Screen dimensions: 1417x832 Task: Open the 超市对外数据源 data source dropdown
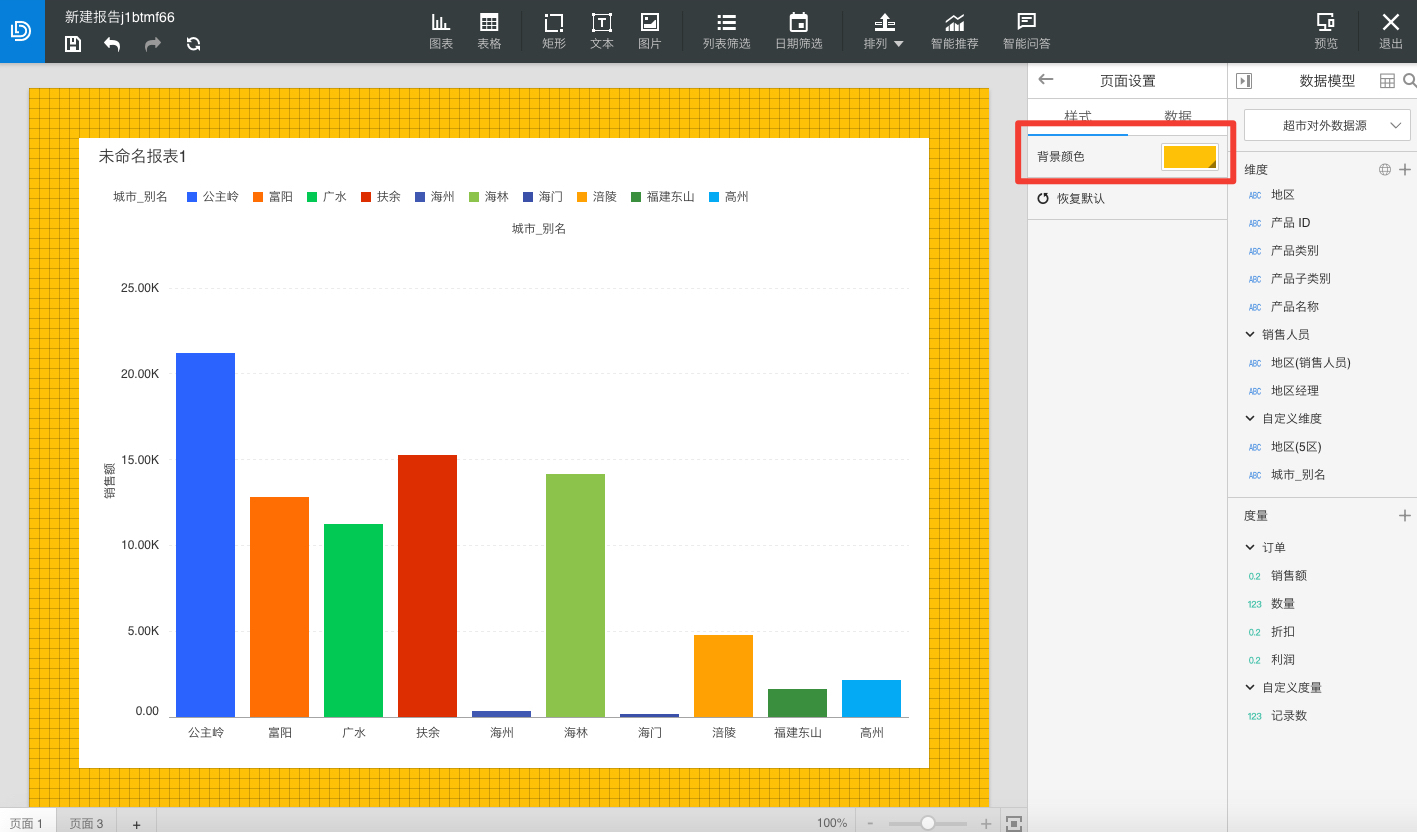[x=1327, y=125]
